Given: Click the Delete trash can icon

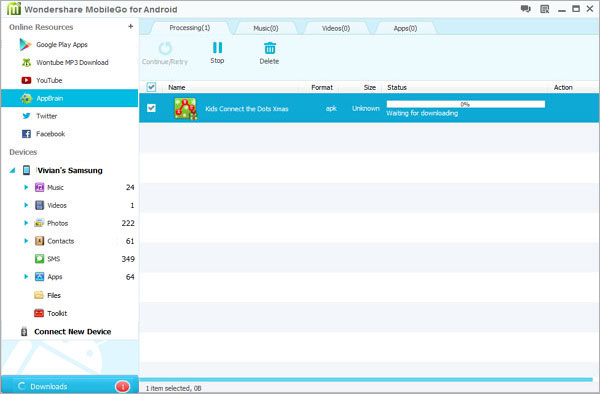Looking at the screenshot, I should click(x=270, y=48).
